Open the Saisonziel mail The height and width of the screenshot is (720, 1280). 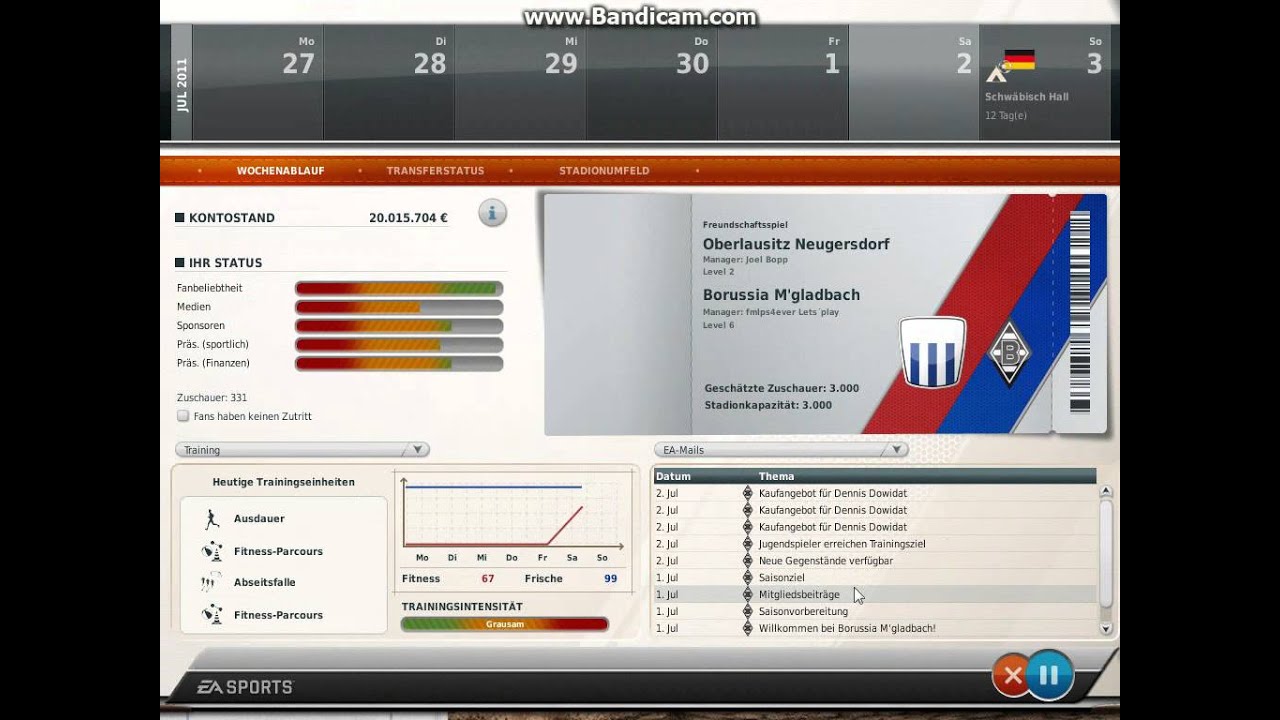point(875,578)
